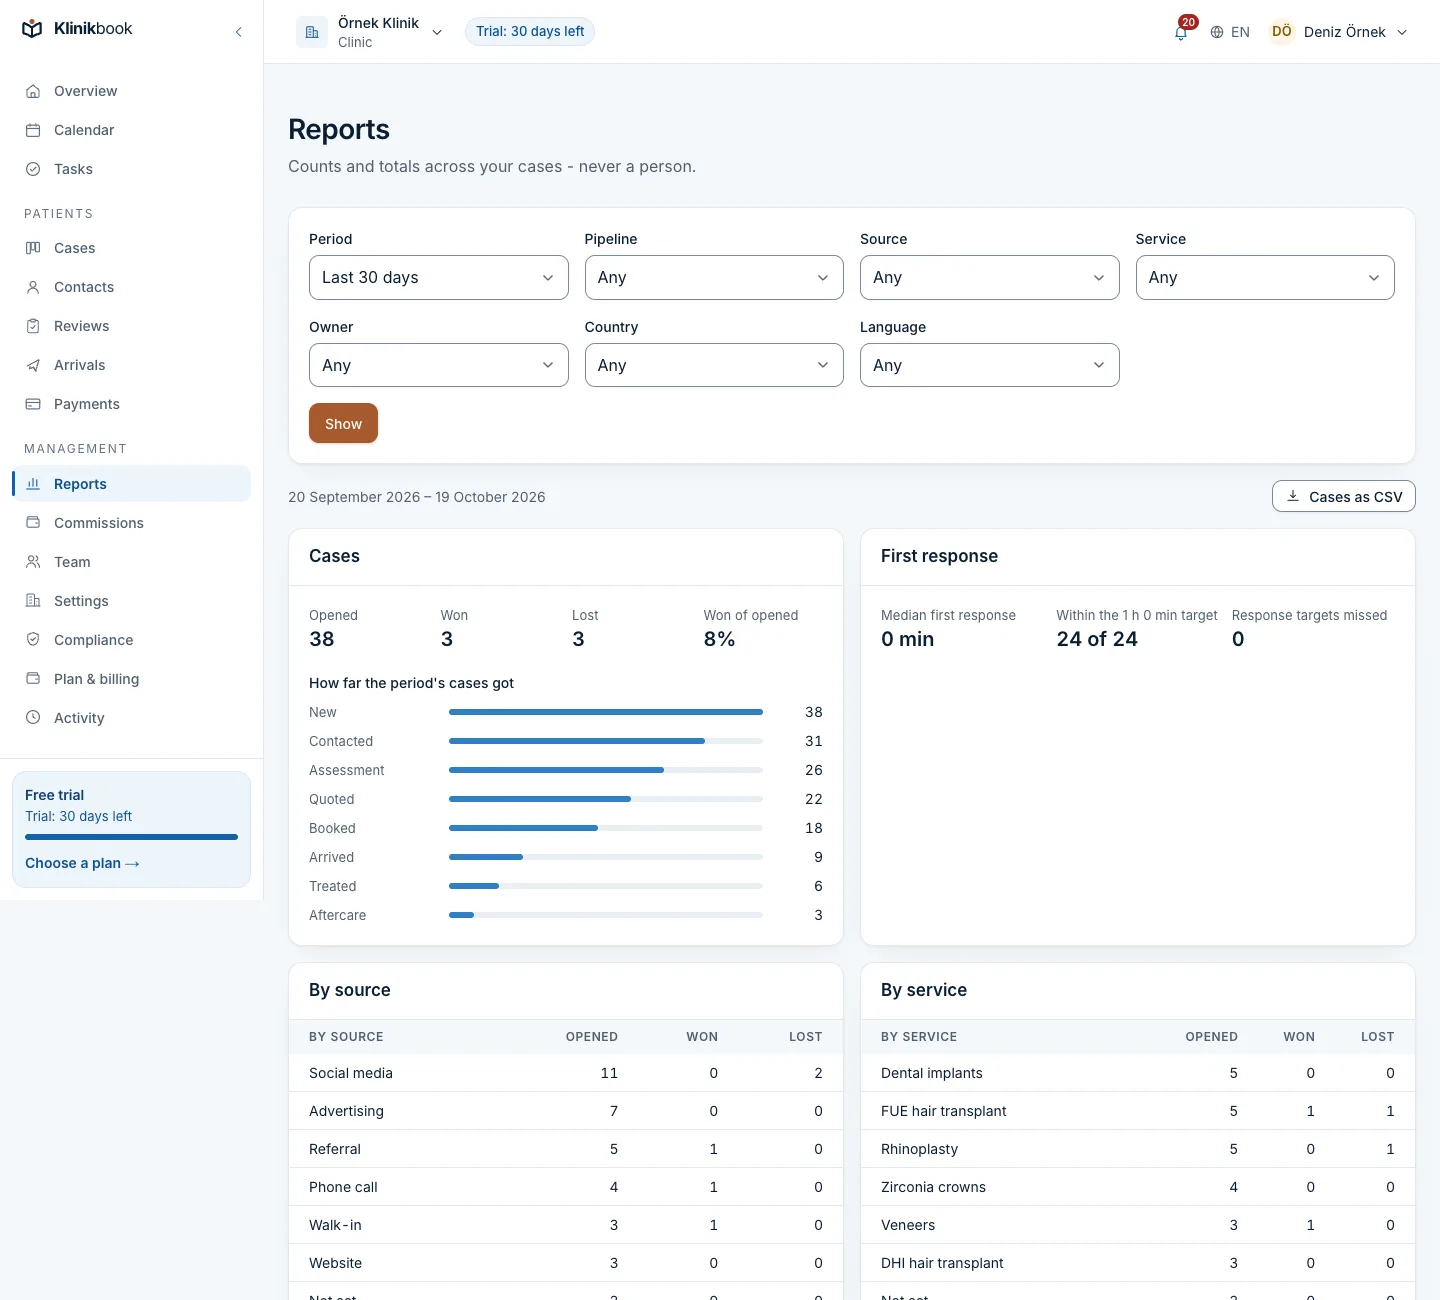Screen dimensions: 1440x1300
Task: Open the Period dropdown showing Last 30 days
Action: [x=438, y=277]
